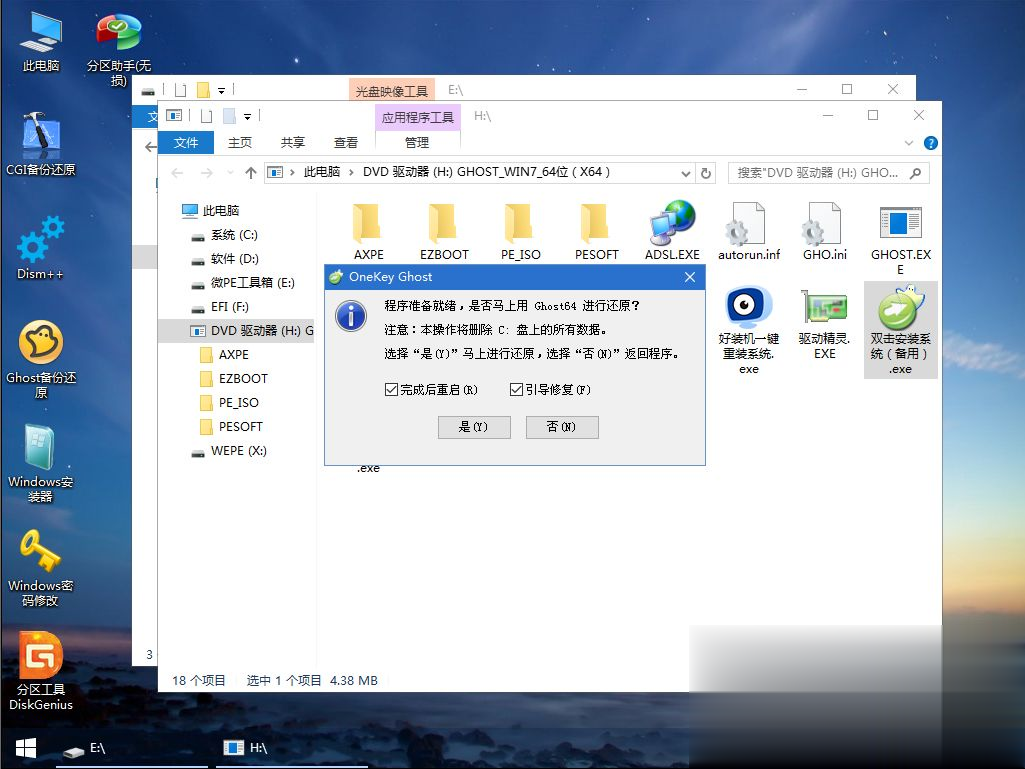The height and width of the screenshot is (769, 1025).
Task: Open address bar history dropdown
Action: coord(685,173)
